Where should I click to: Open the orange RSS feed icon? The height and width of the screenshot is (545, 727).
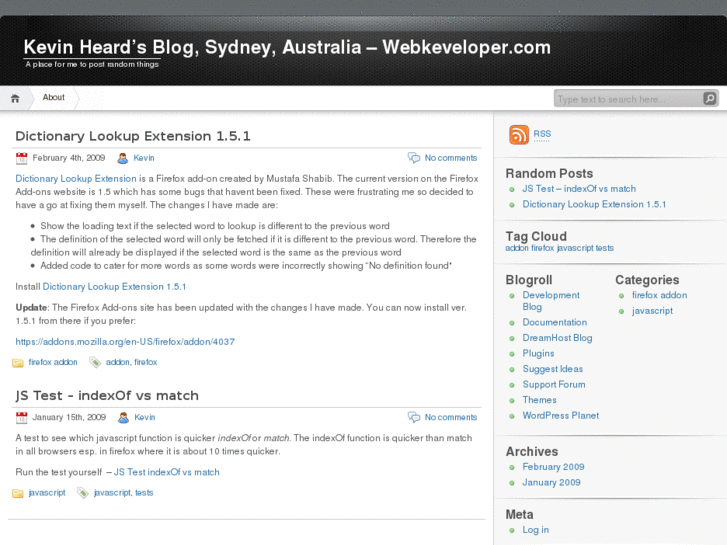point(519,135)
